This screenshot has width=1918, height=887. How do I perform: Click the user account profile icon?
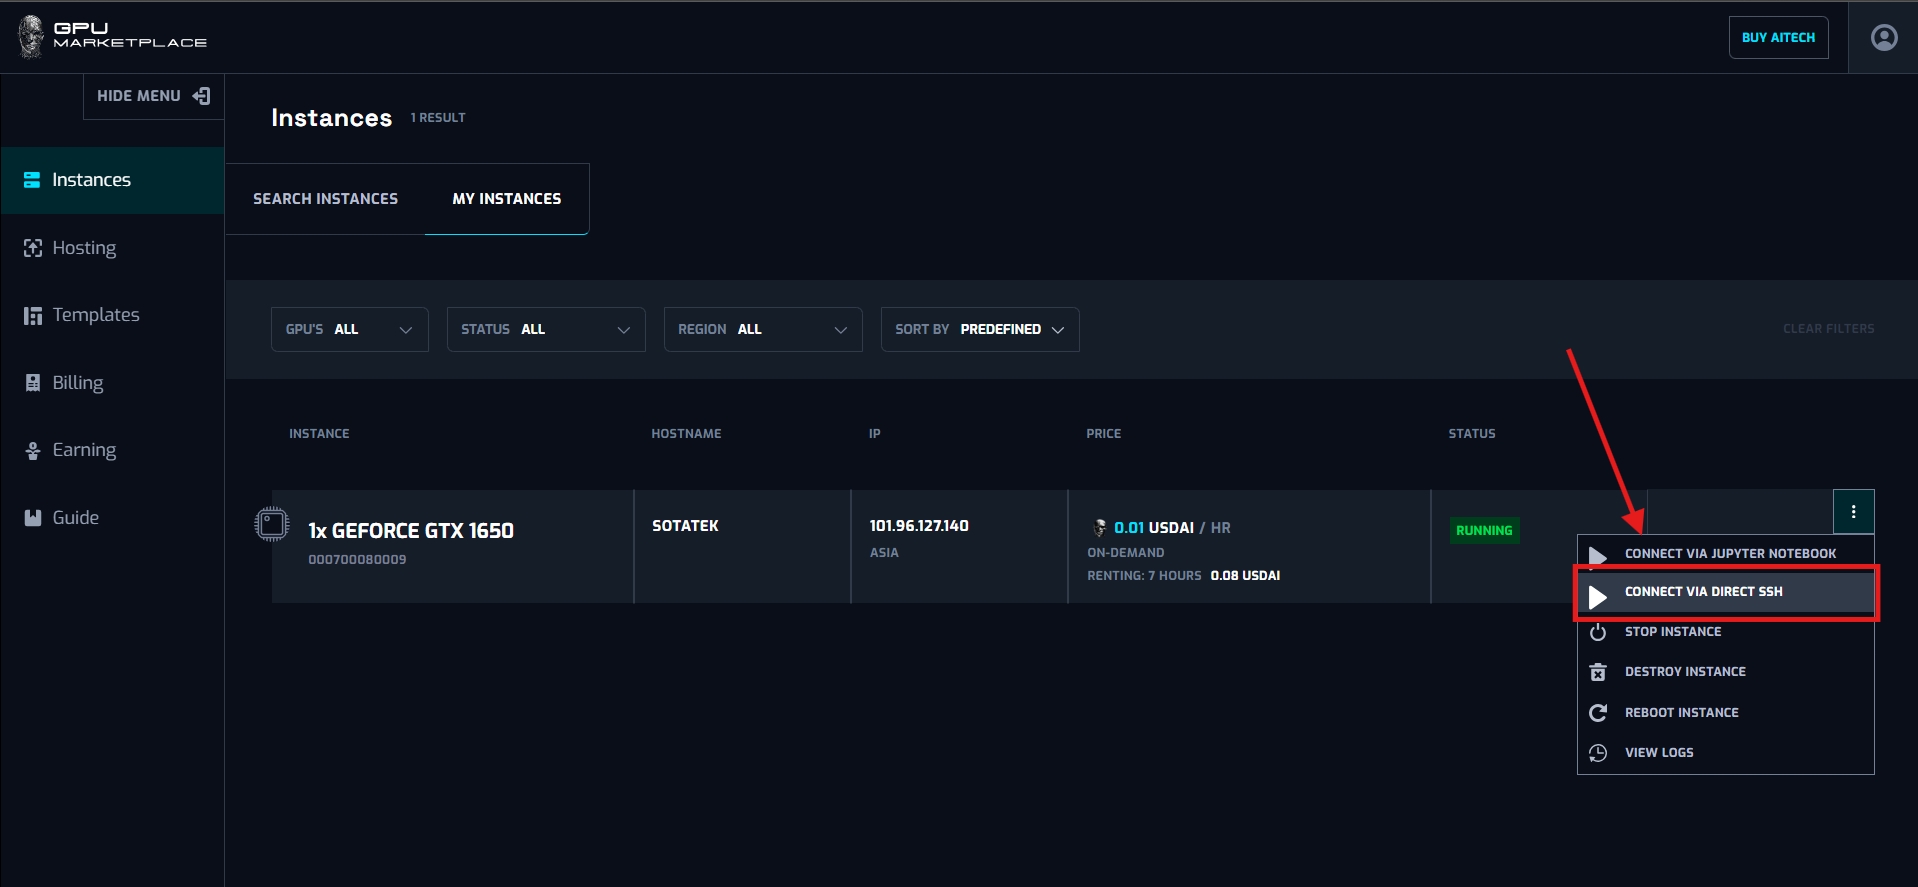click(1883, 38)
